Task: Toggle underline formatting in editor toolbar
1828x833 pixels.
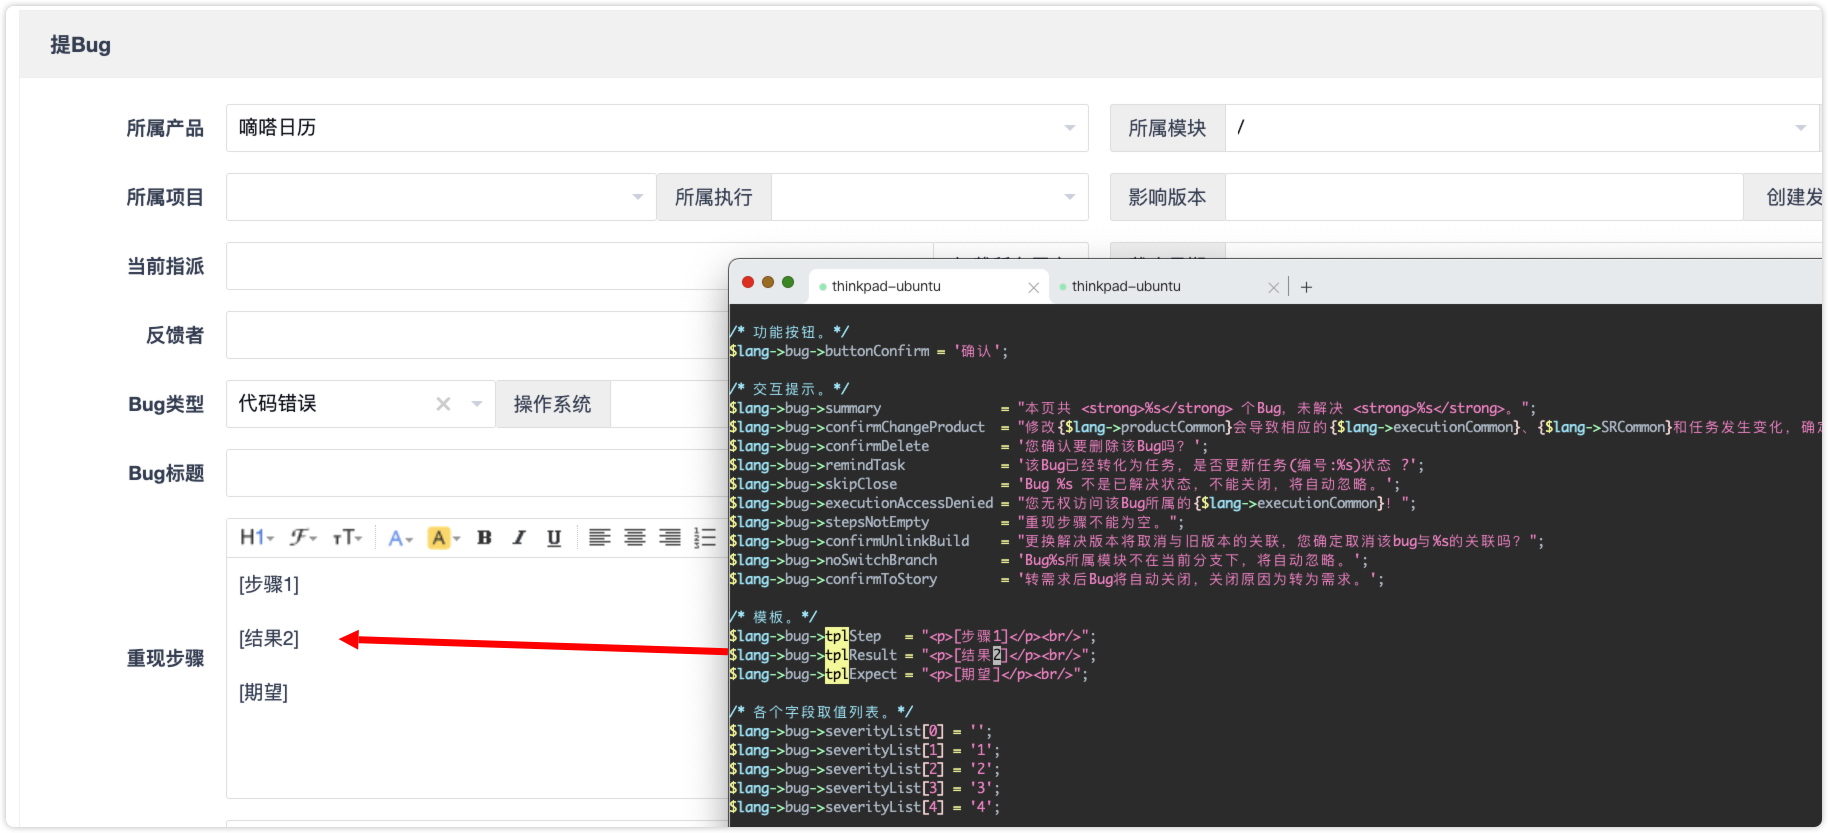Action: point(554,538)
